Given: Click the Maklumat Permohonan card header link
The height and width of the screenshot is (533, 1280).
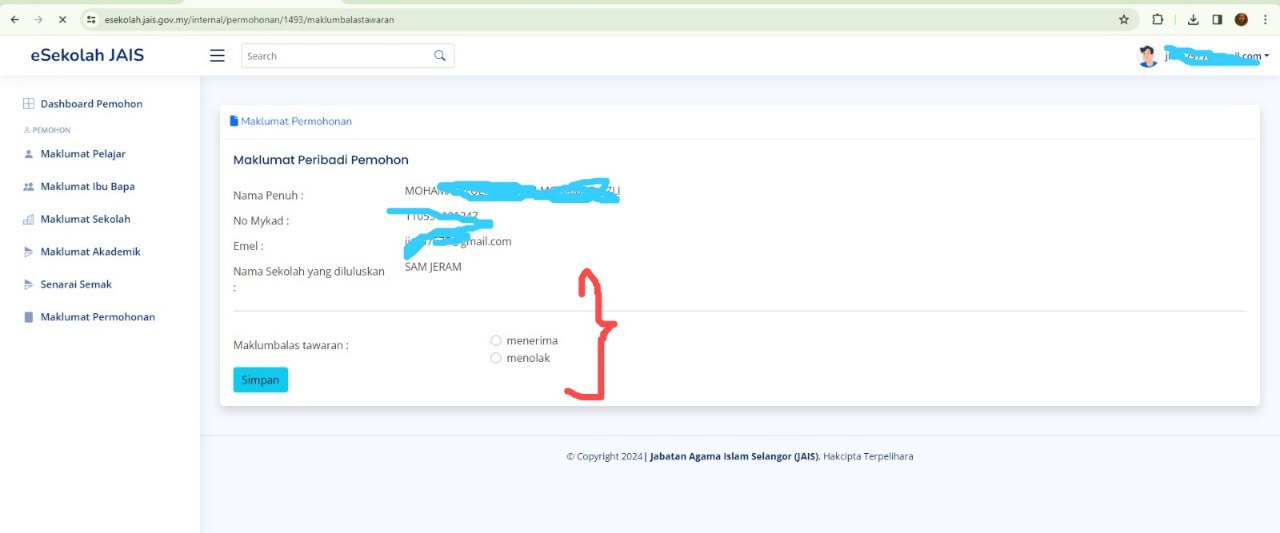Looking at the screenshot, I should [295, 121].
